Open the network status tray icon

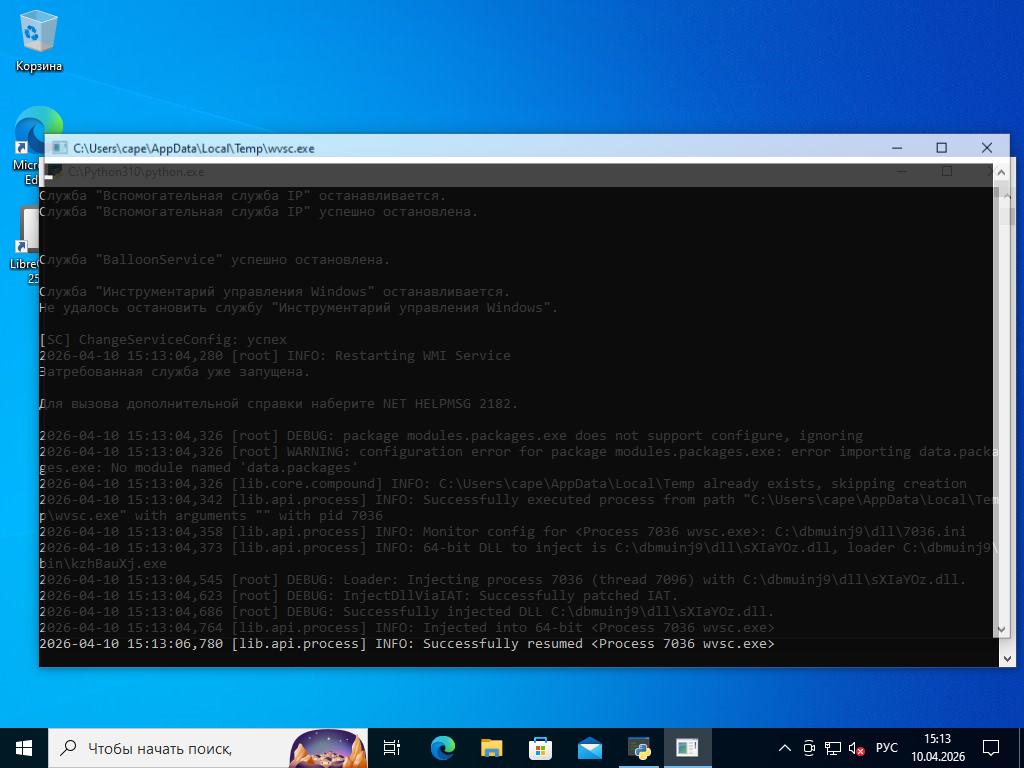832,748
